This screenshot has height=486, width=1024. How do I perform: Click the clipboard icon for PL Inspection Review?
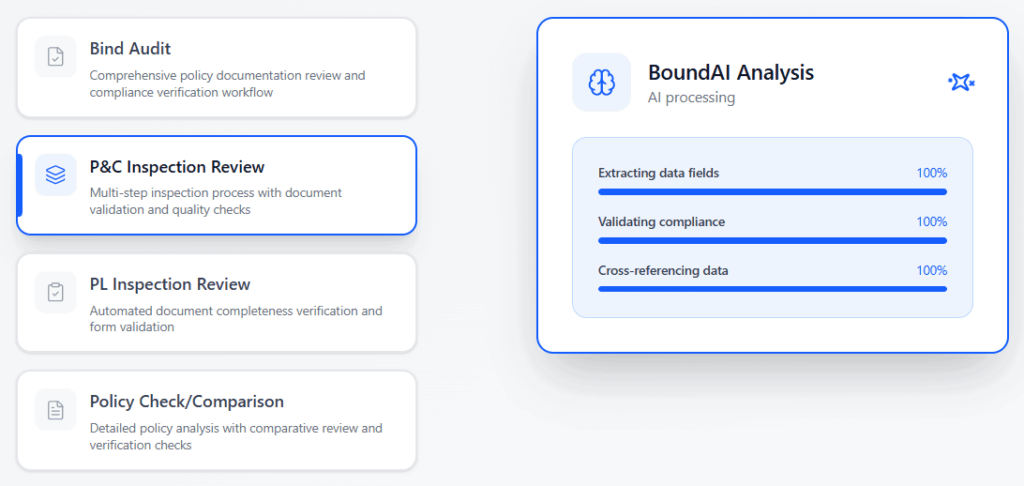click(56, 292)
